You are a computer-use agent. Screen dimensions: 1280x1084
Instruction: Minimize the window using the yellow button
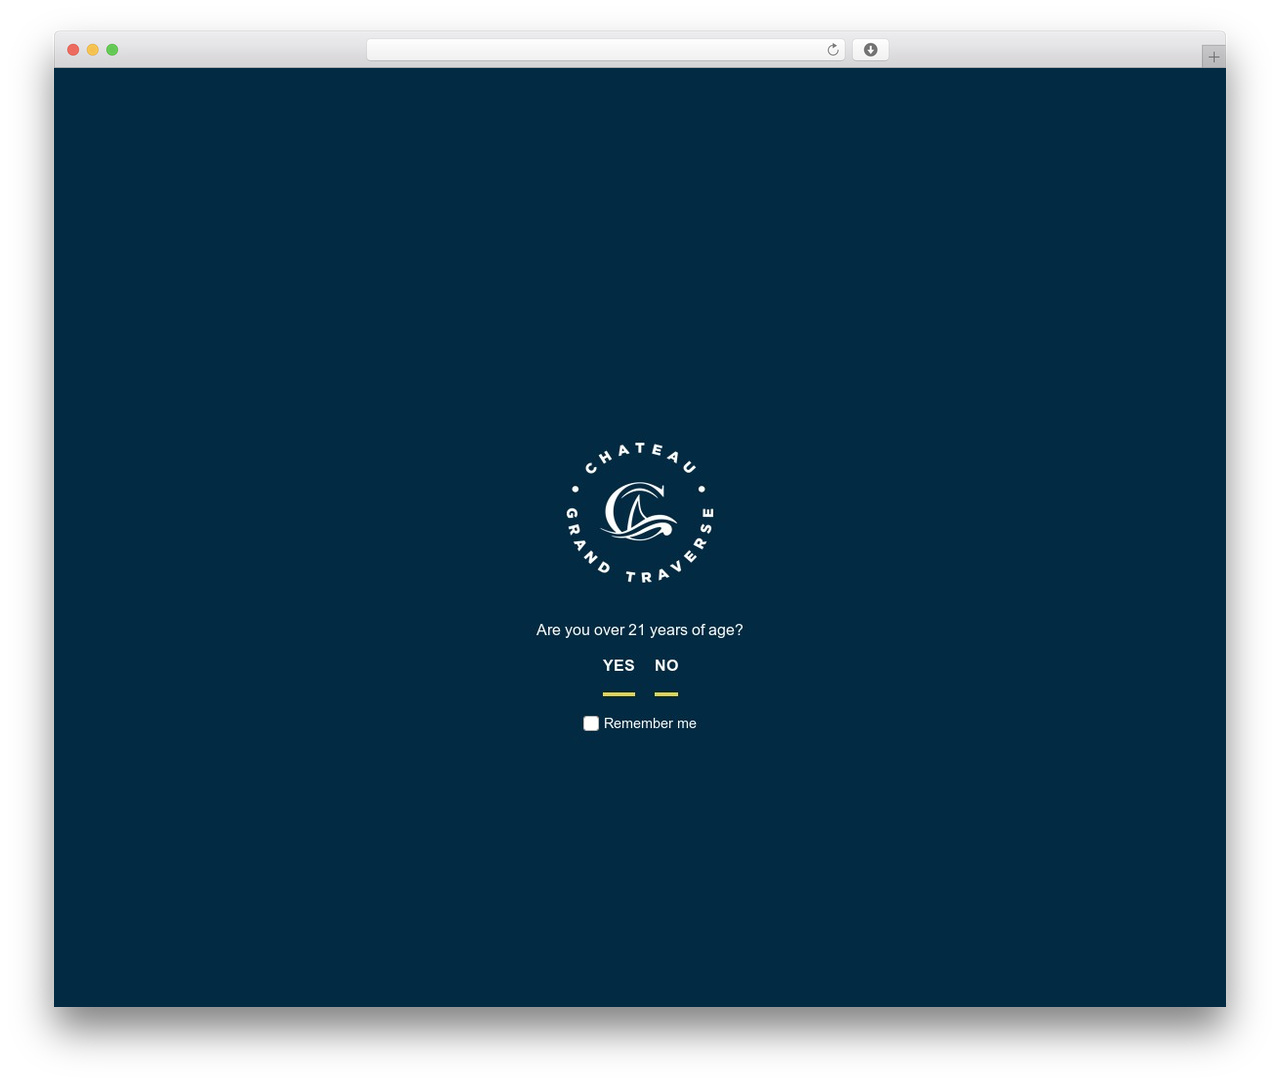click(93, 50)
